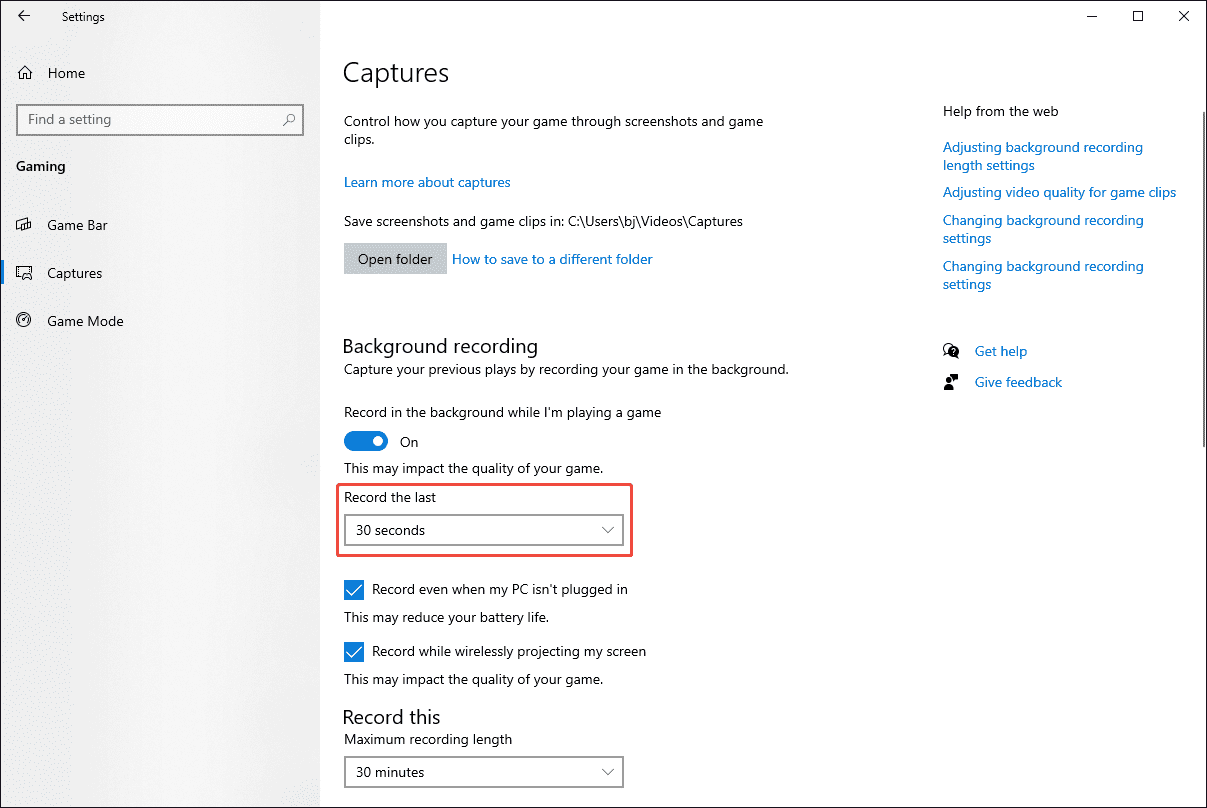1207x808 pixels.
Task: Click the Get help icon
Action: [x=951, y=351]
